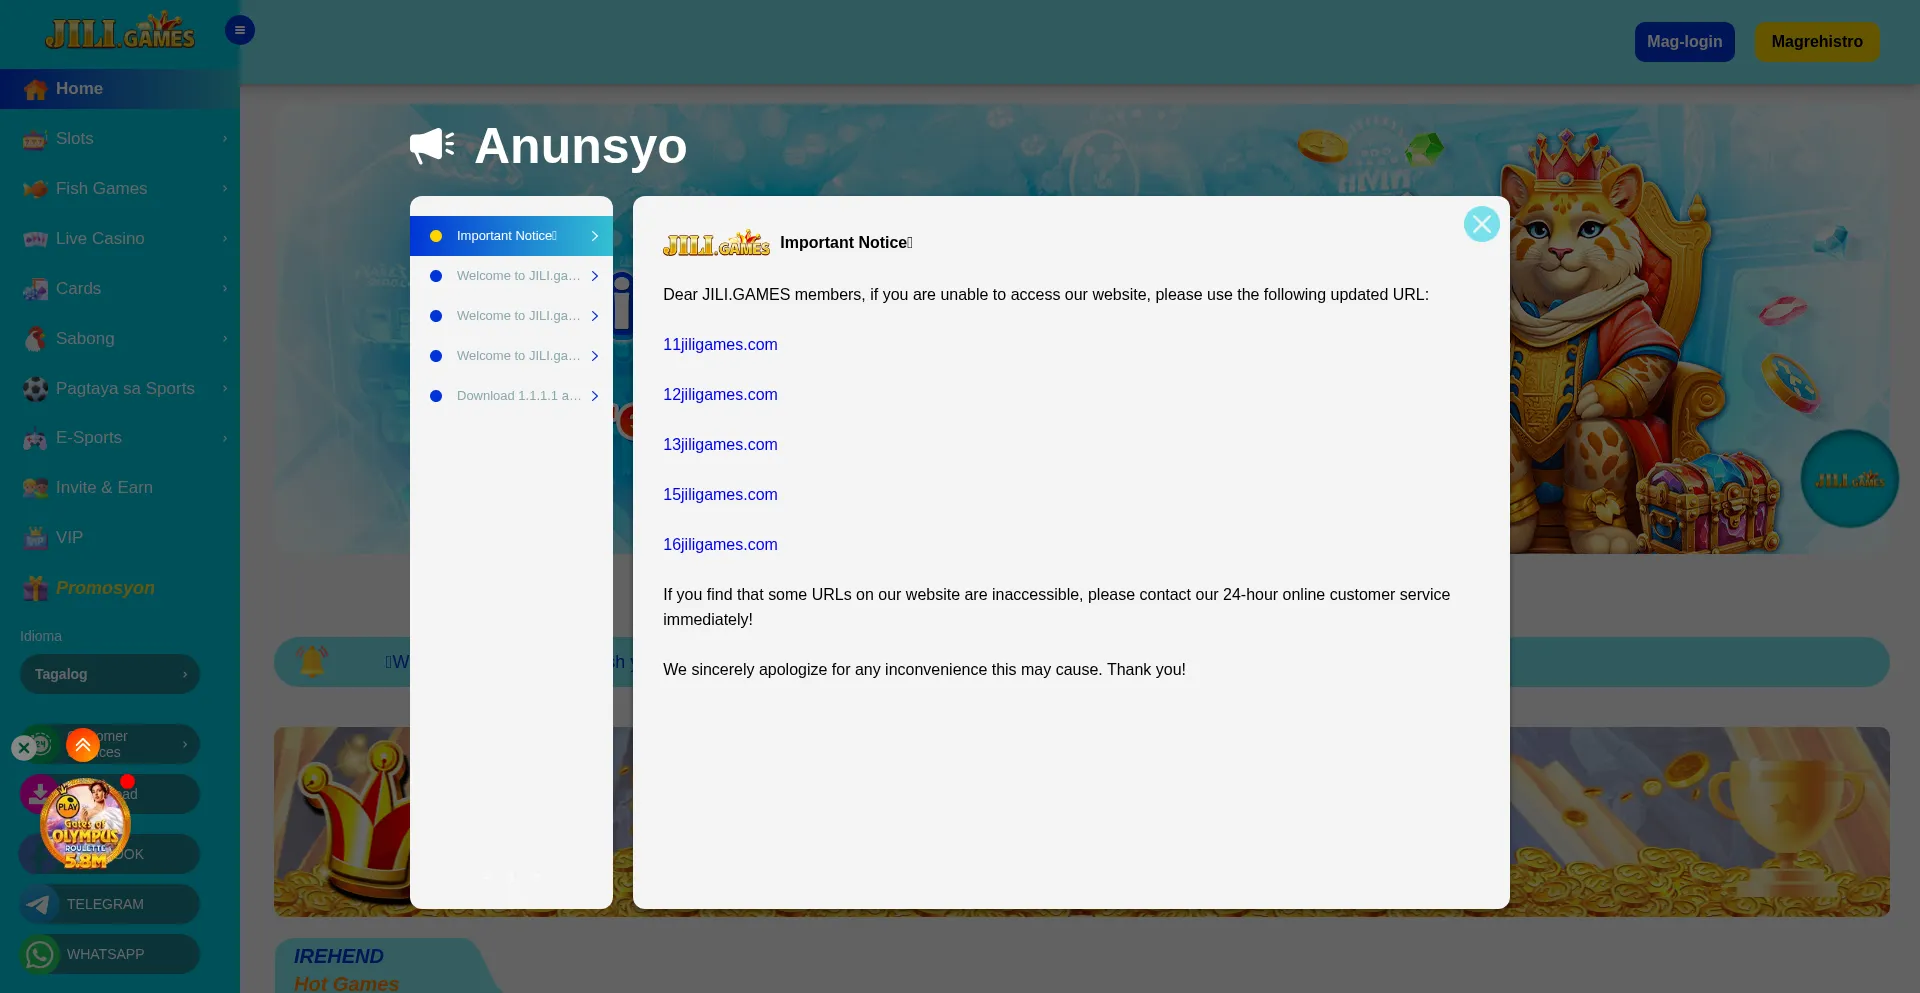Click the Slots machine icon

(36, 139)
